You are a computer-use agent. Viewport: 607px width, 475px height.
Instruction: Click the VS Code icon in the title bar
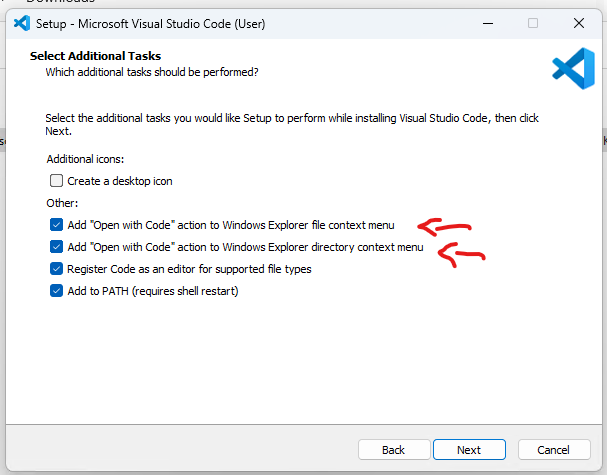click(x=20, y=22)
